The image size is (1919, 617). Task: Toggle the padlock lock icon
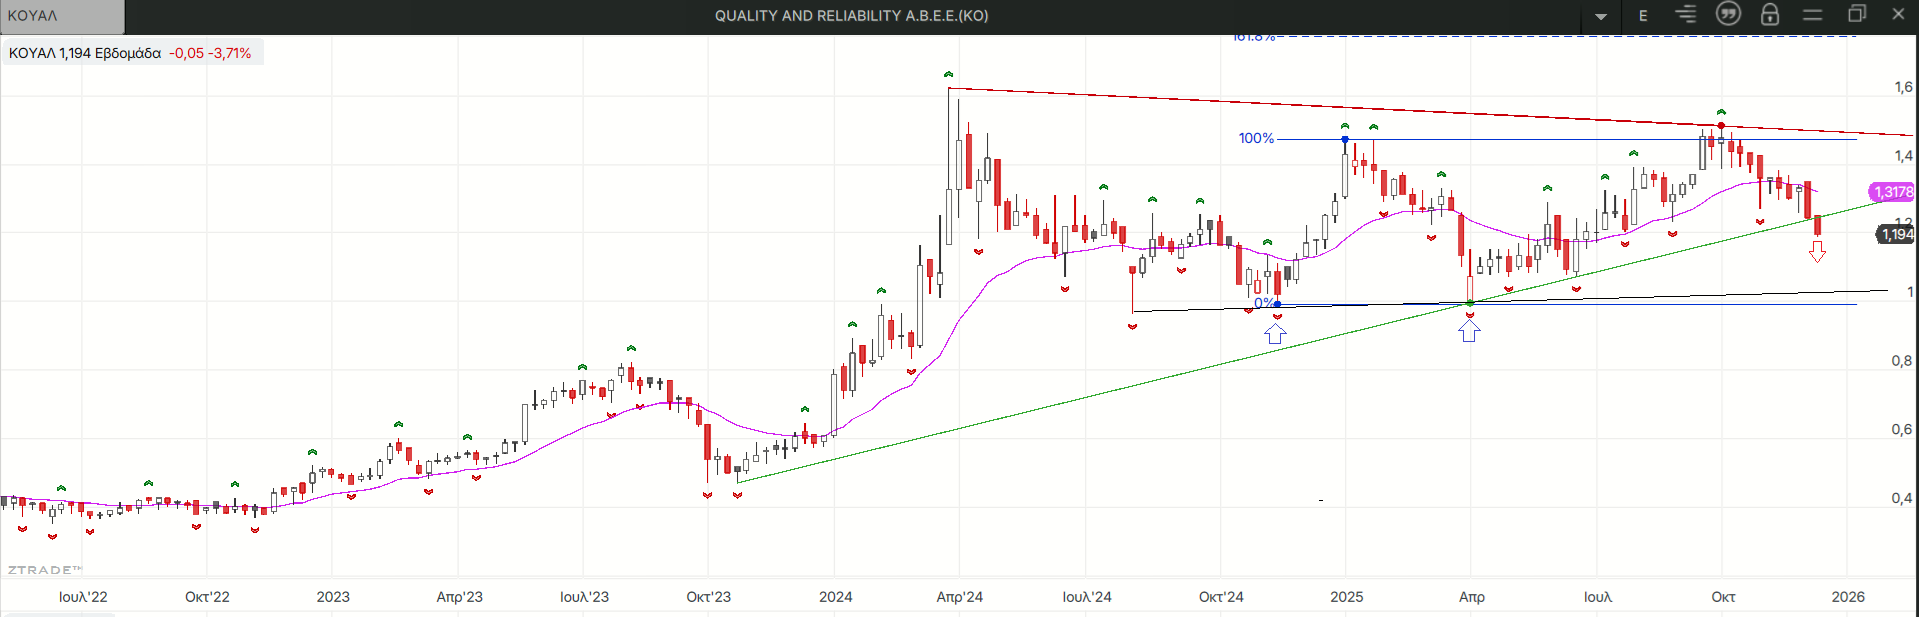tap(1770, 14)
